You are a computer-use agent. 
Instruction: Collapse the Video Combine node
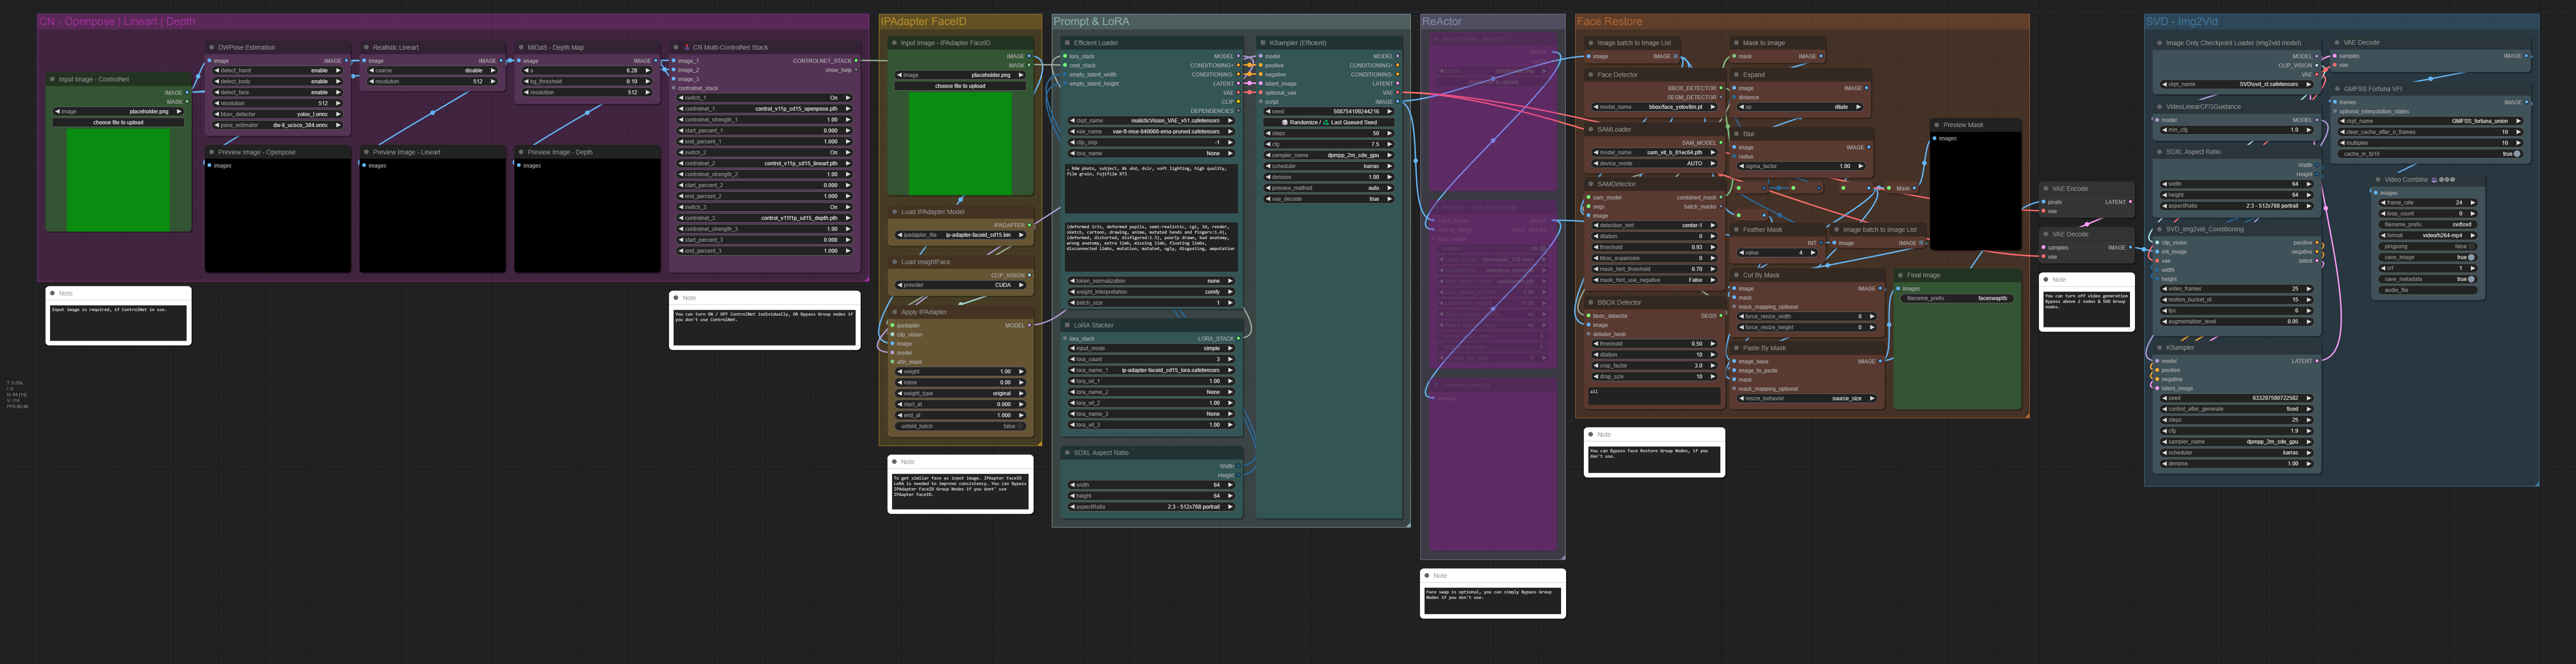point(2378,180)
